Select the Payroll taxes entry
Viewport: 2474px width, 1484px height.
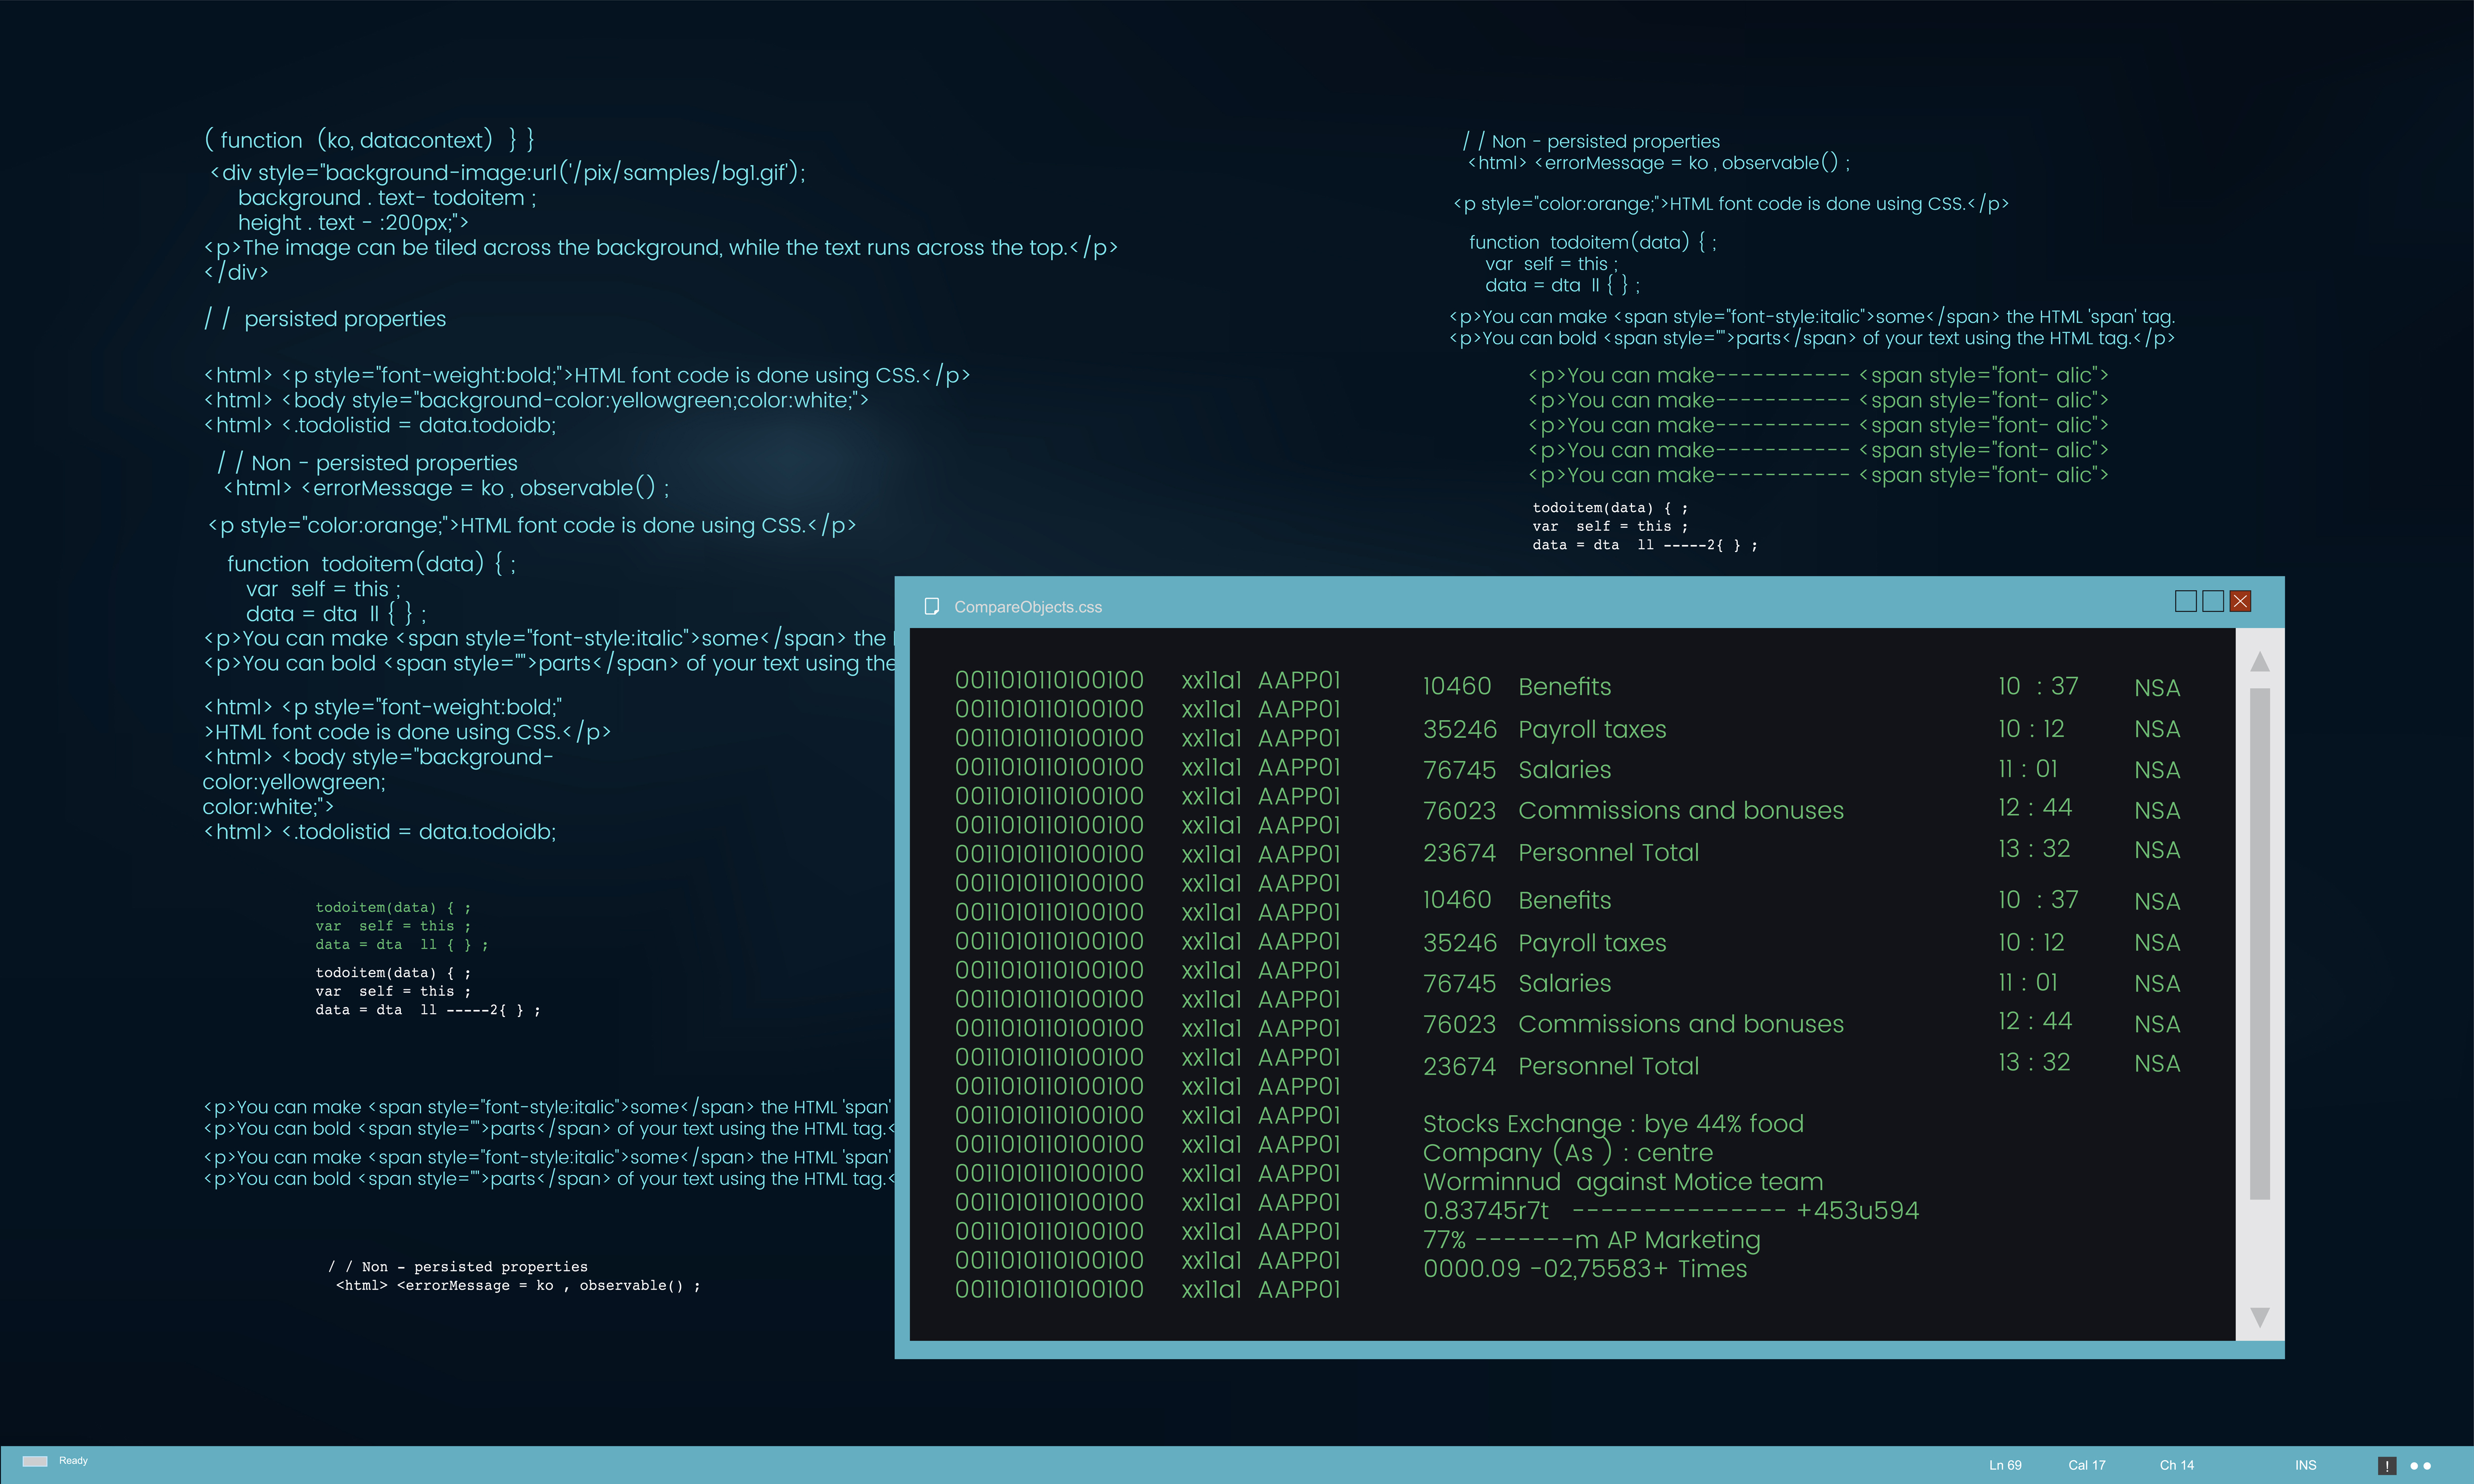tap(1592, 730)
